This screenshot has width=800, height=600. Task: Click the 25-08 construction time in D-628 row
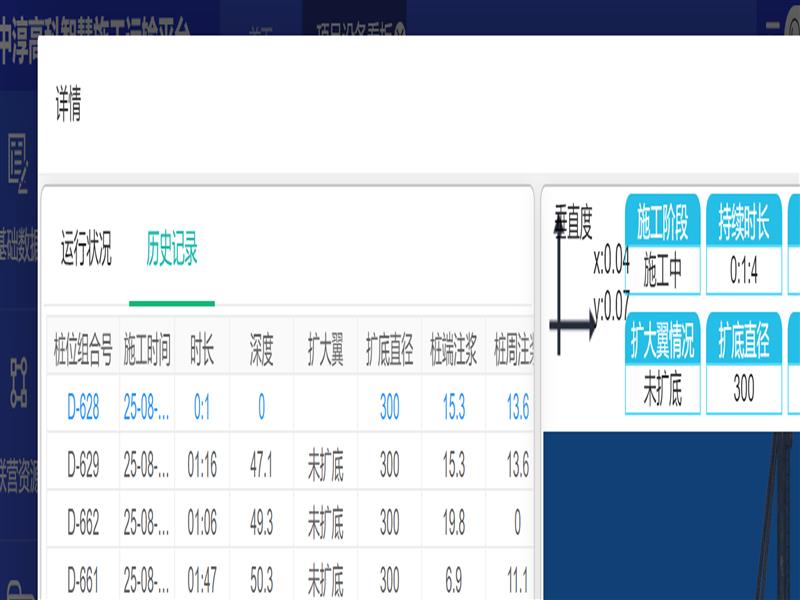146,406
